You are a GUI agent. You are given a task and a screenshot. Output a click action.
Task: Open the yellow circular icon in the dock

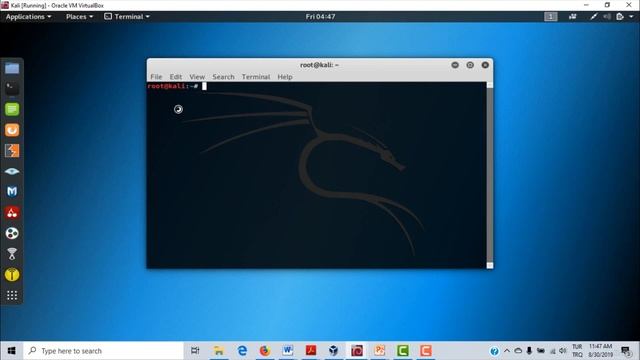tap(12, 275)
